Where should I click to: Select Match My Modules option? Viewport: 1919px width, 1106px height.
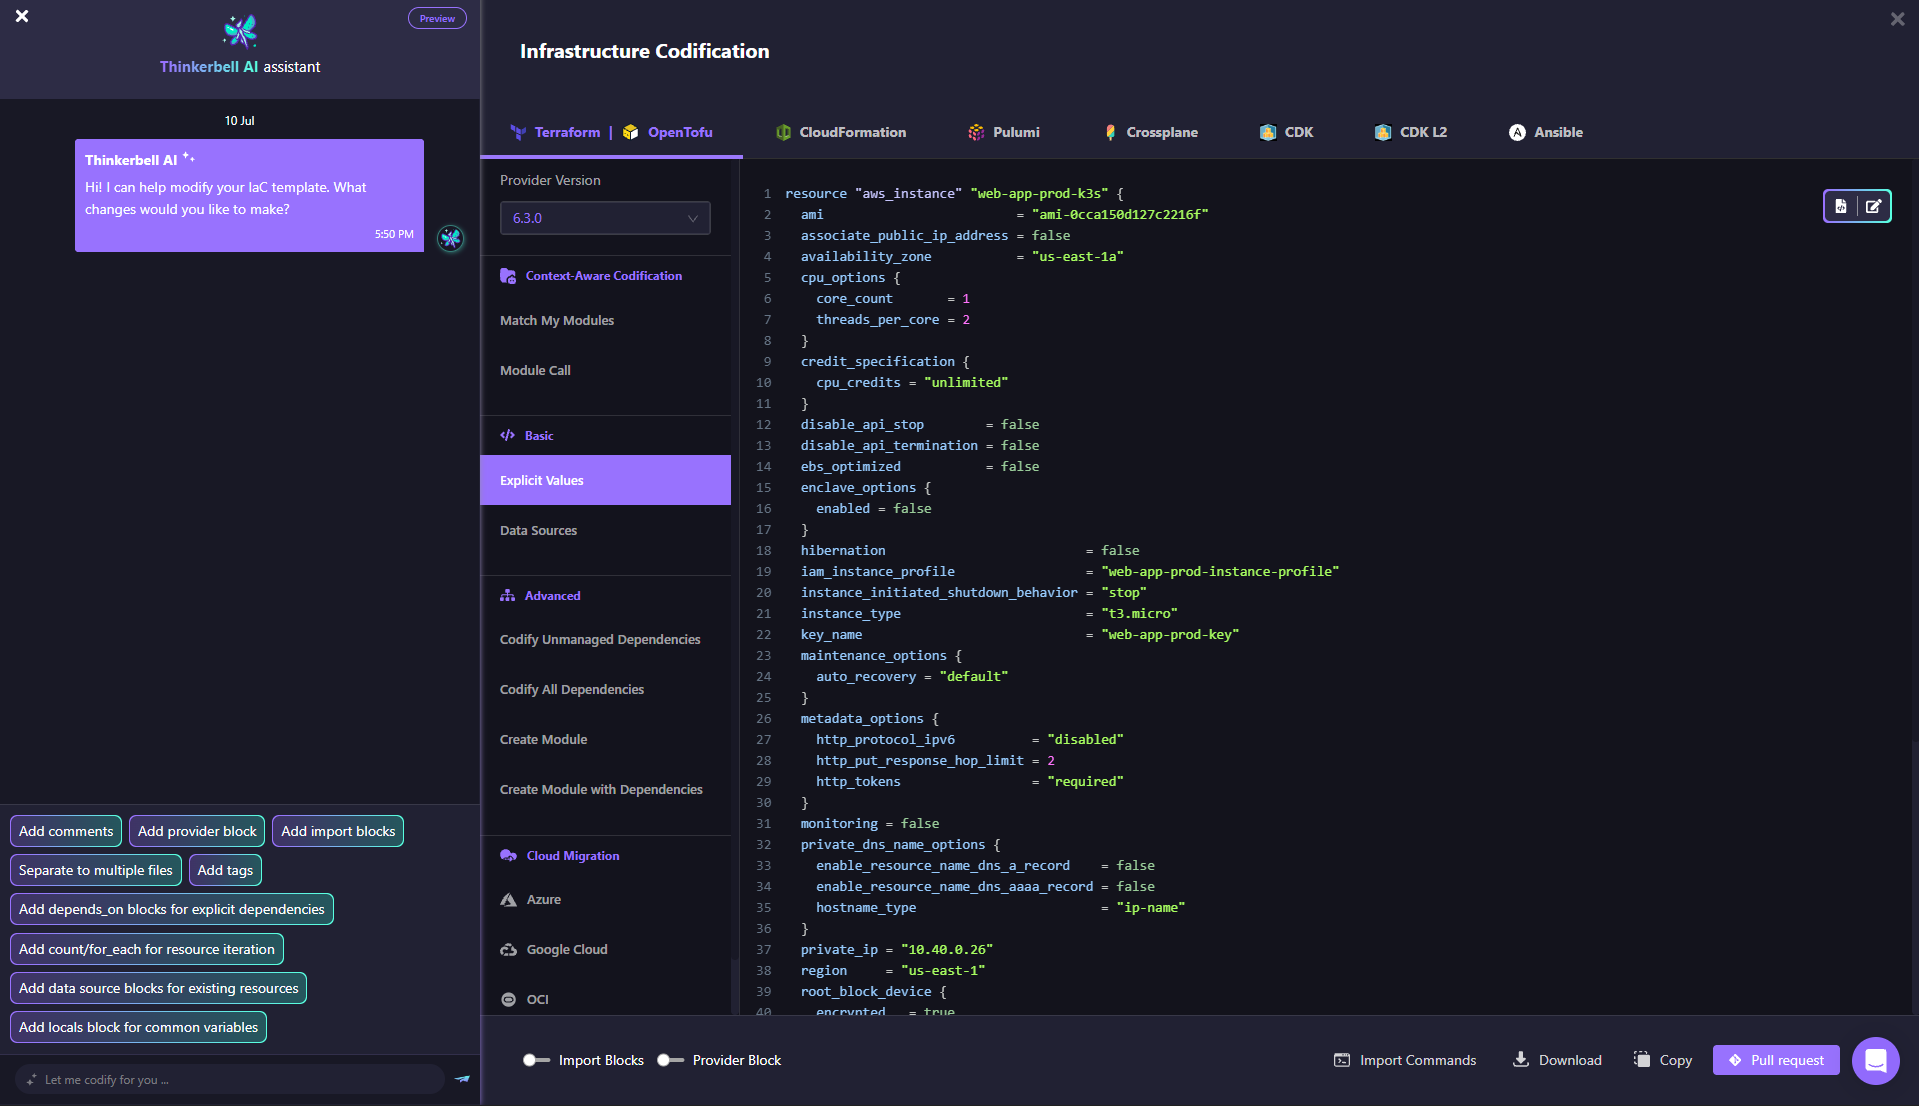(605, 320)
